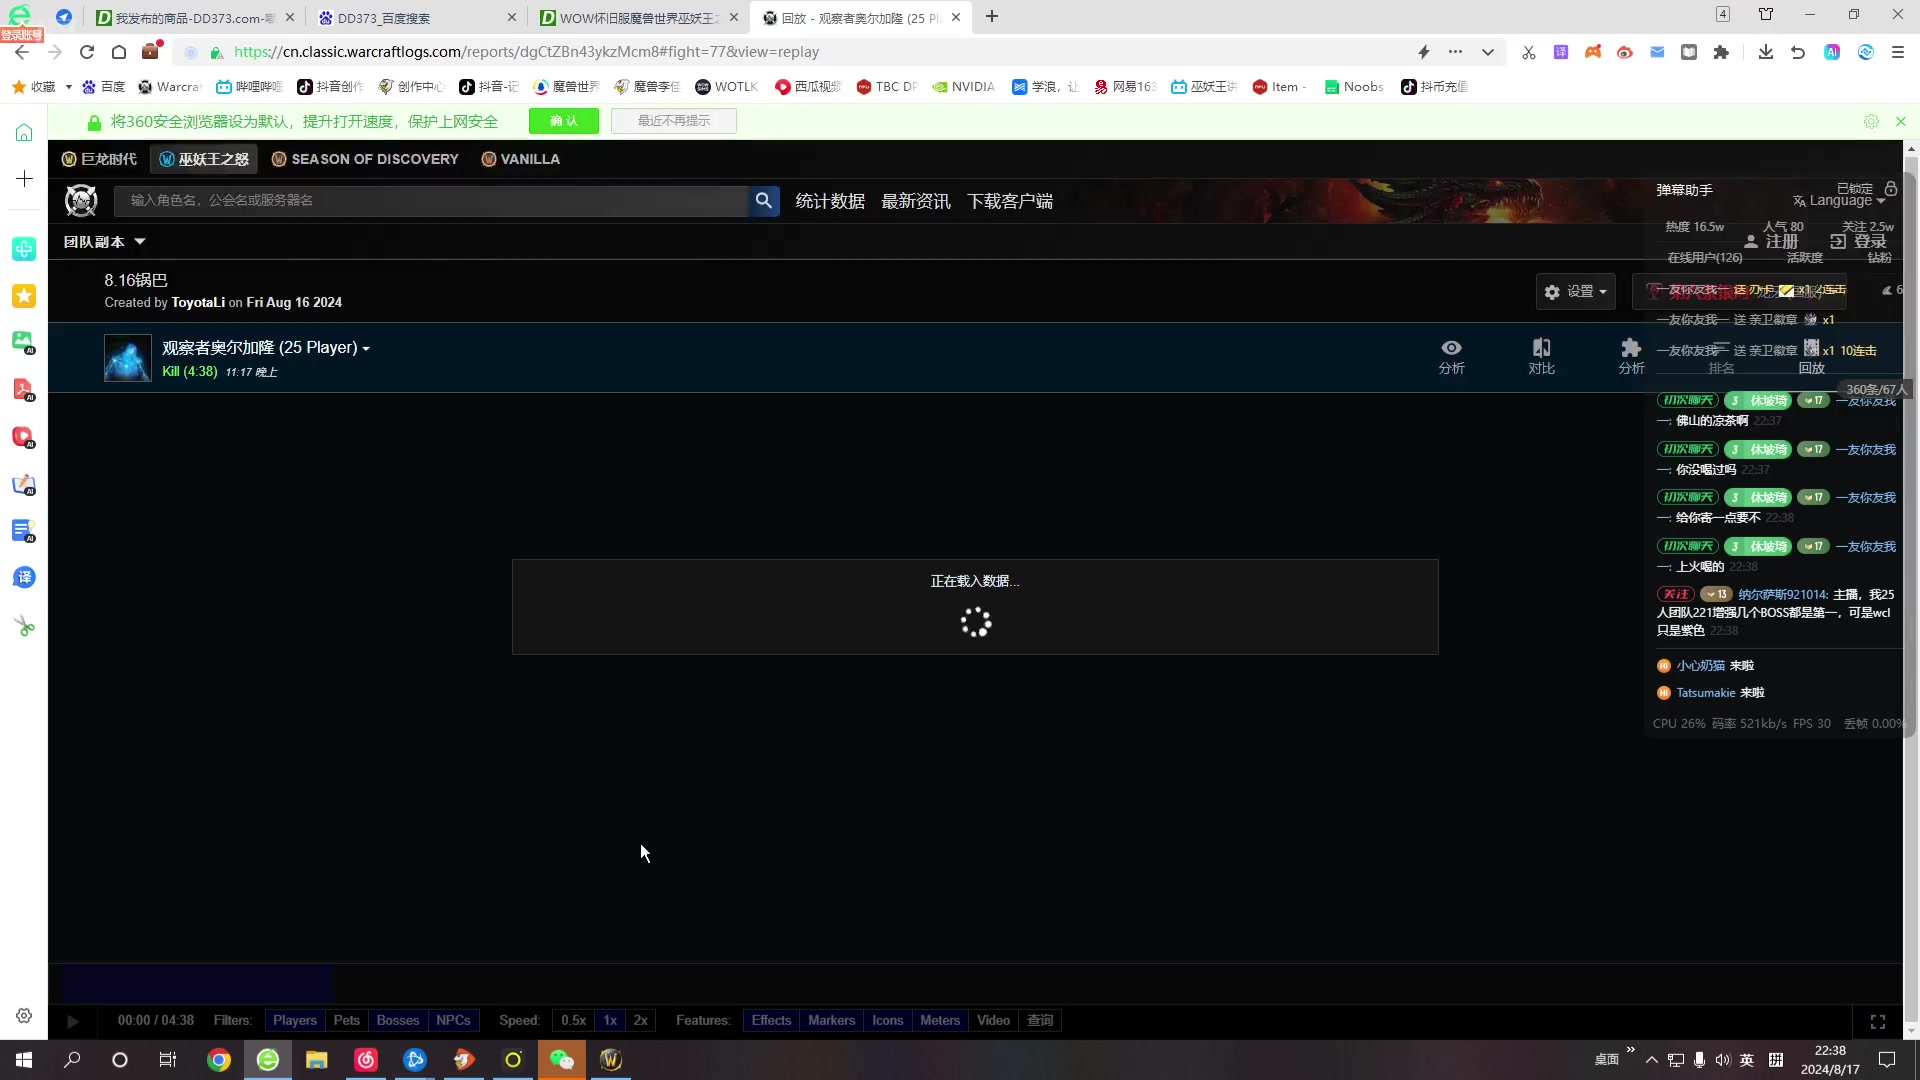Select 0.5x playback speed option
Viewport: 1920px width, 1080px height.
pos(572,1019)
